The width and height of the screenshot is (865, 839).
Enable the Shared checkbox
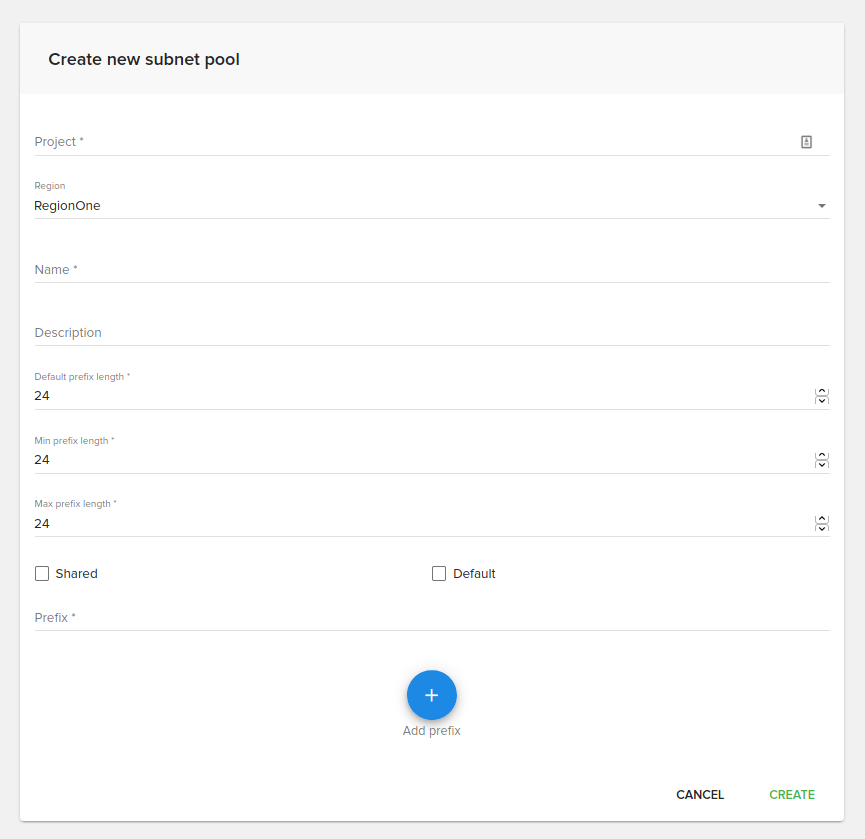click(42, 574)
